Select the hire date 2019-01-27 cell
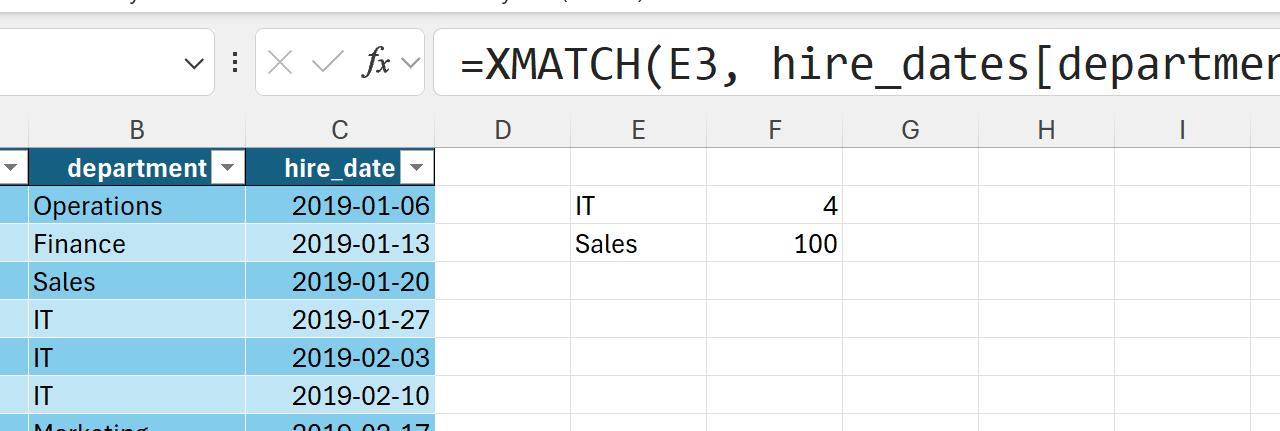The image size is (1280, 431). (x=340, y=320)
